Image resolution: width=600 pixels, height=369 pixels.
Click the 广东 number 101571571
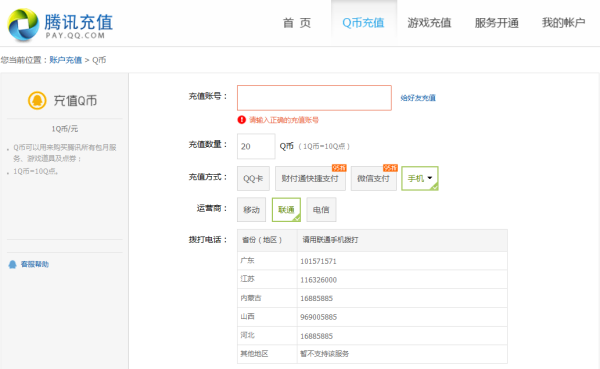(318, 261)
